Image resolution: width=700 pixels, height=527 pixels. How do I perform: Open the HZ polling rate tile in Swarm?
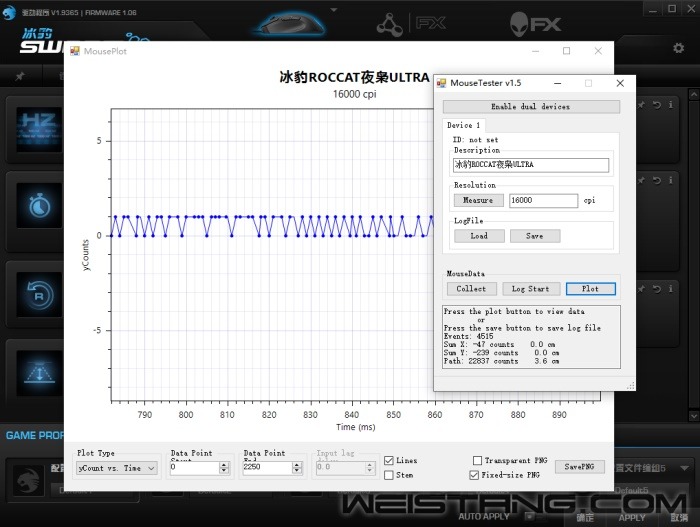tap(39, 130)
